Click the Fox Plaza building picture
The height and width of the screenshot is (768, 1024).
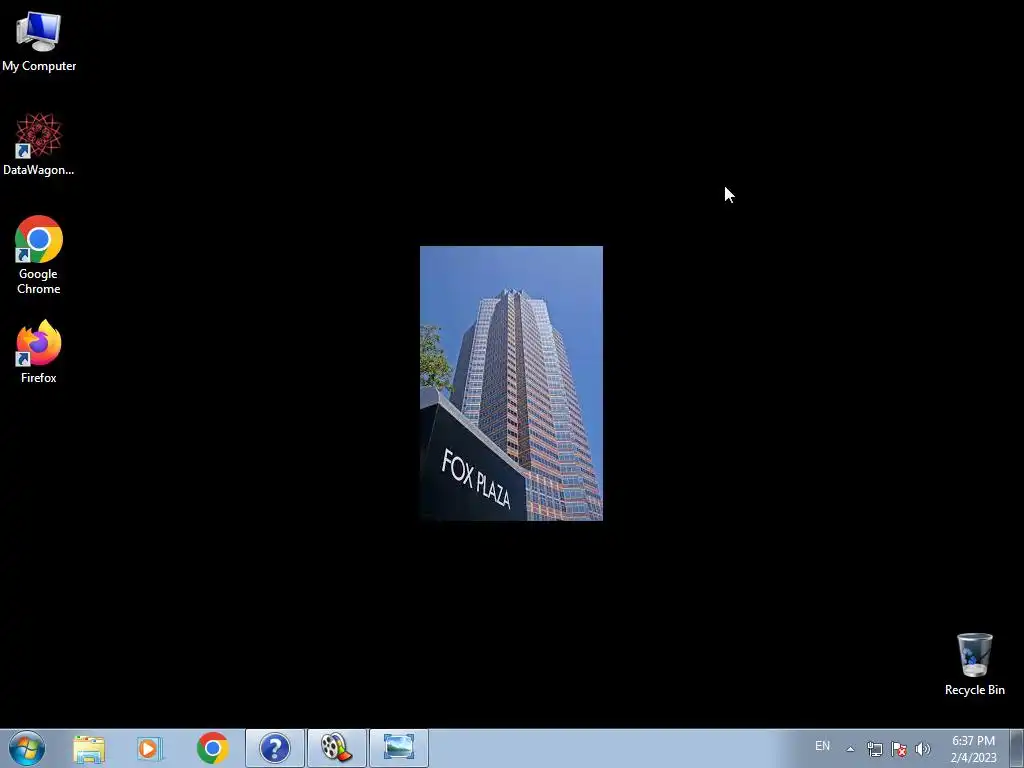[511, 383]
